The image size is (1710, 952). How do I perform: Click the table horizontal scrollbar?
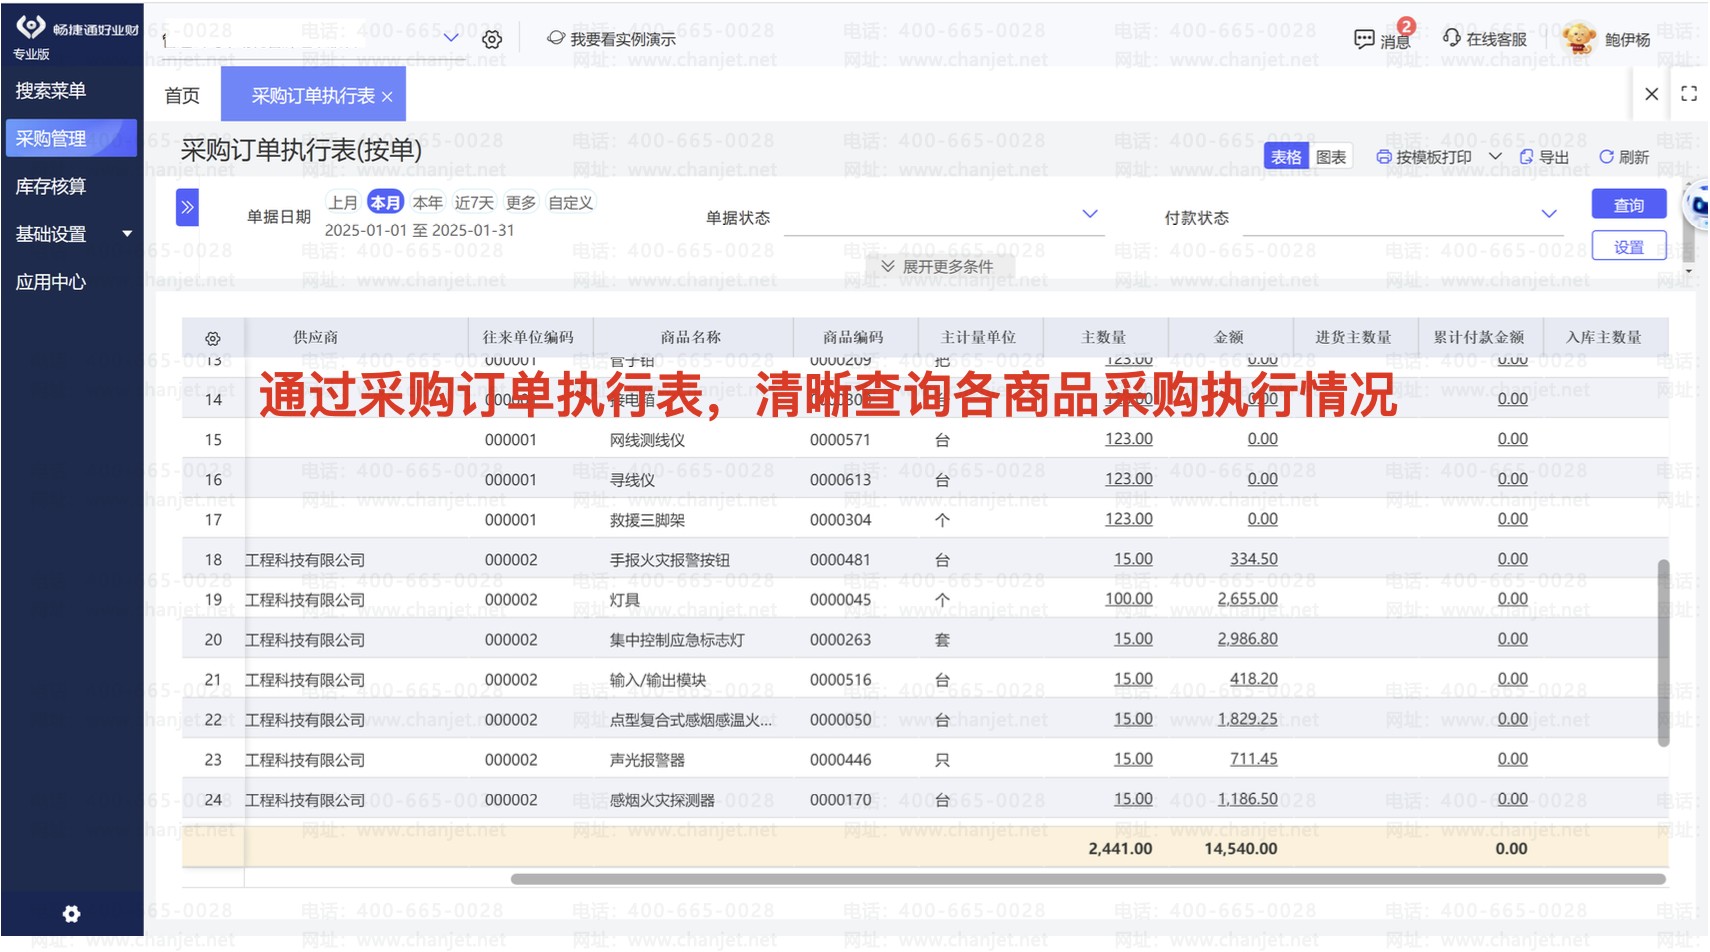[1088, 879]
